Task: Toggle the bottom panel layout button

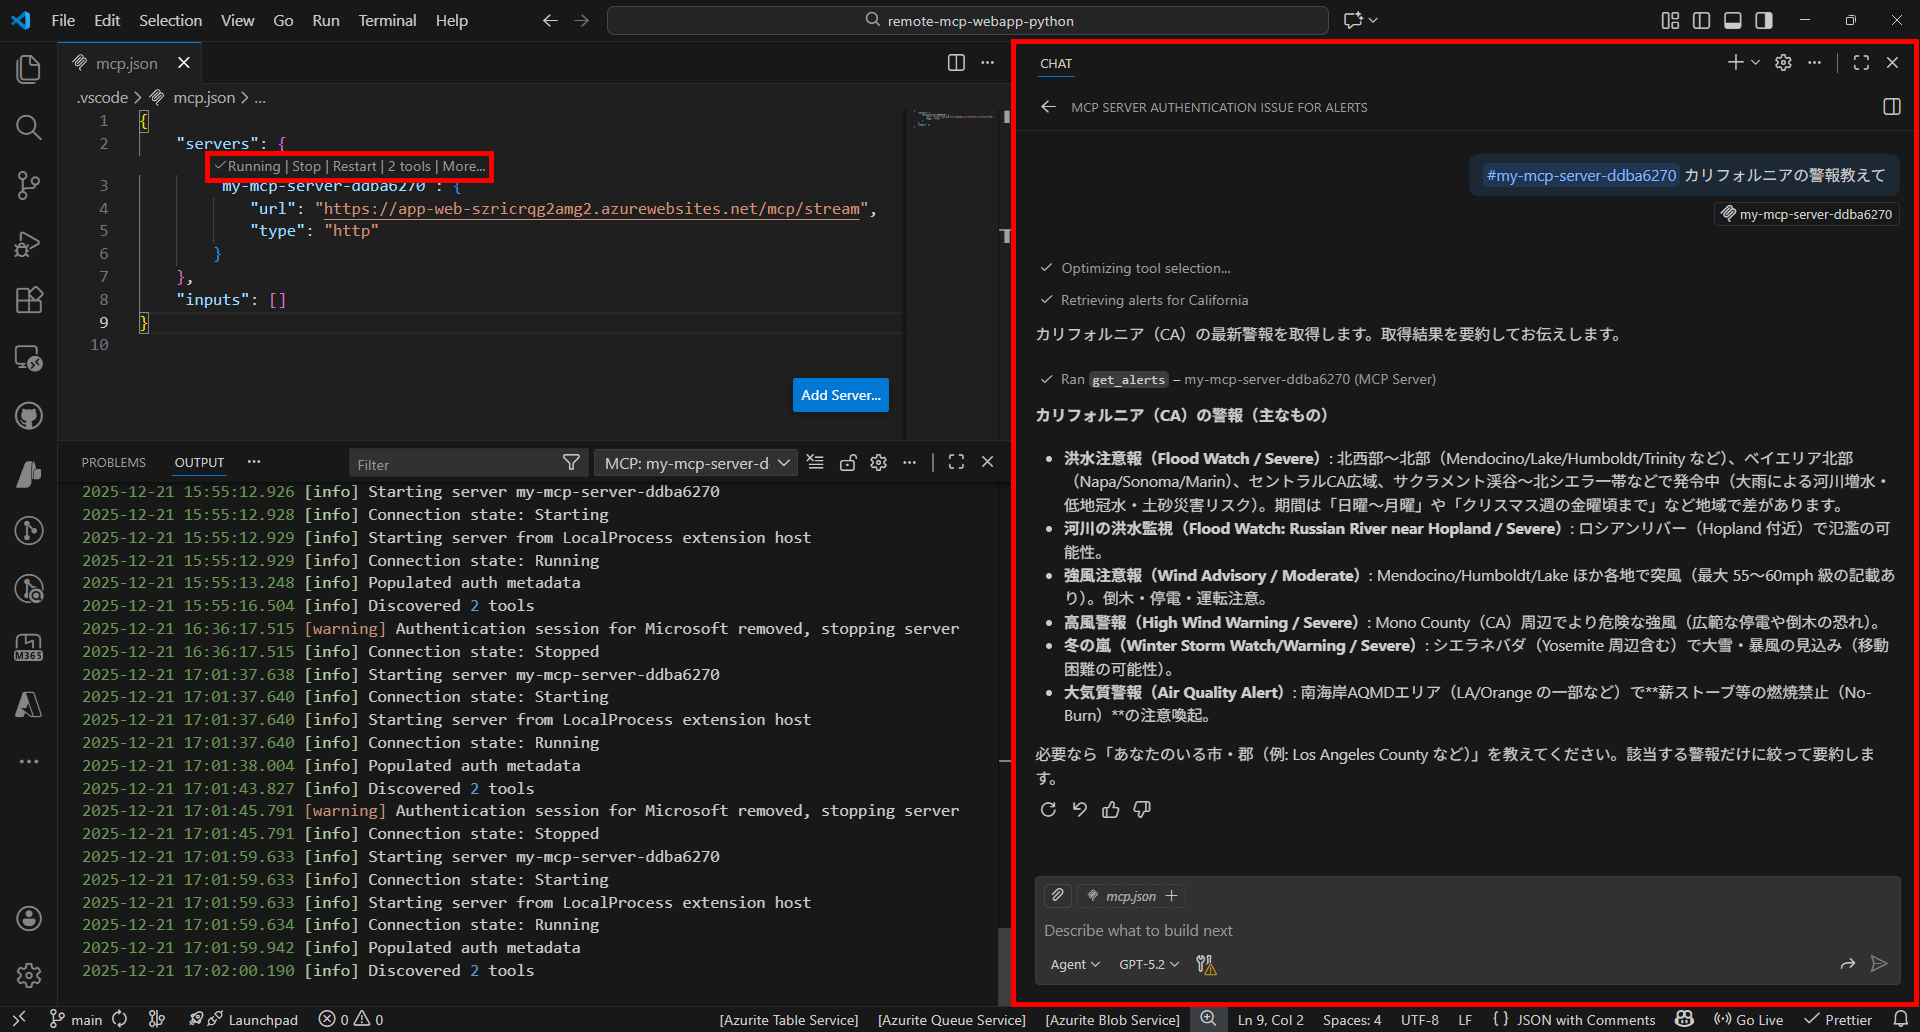Action: 1733,21
